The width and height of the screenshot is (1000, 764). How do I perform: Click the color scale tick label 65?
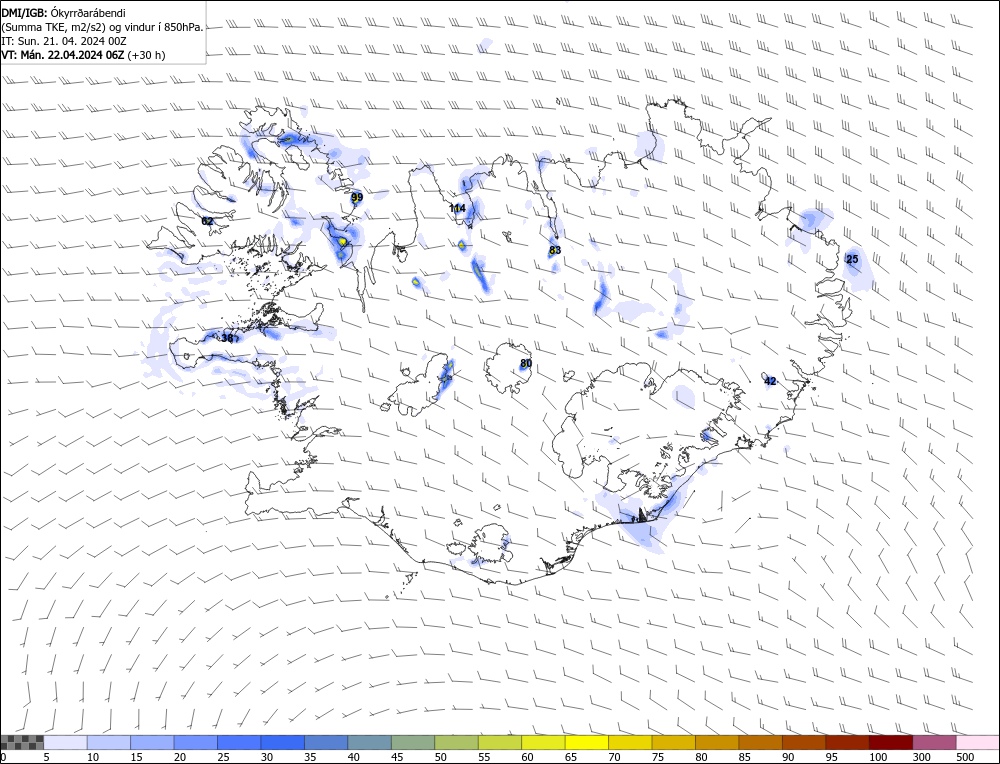pos(571,757)
